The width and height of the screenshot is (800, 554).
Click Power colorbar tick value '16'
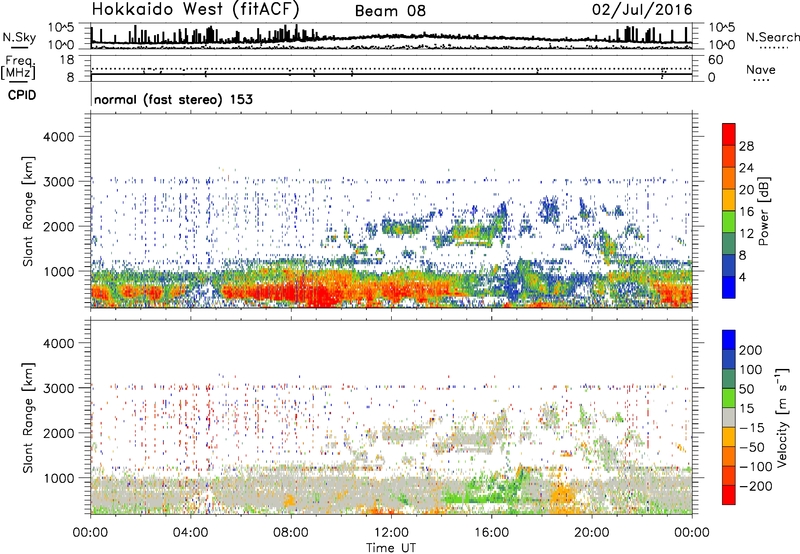pyautogui.click(x=745, y=212)
